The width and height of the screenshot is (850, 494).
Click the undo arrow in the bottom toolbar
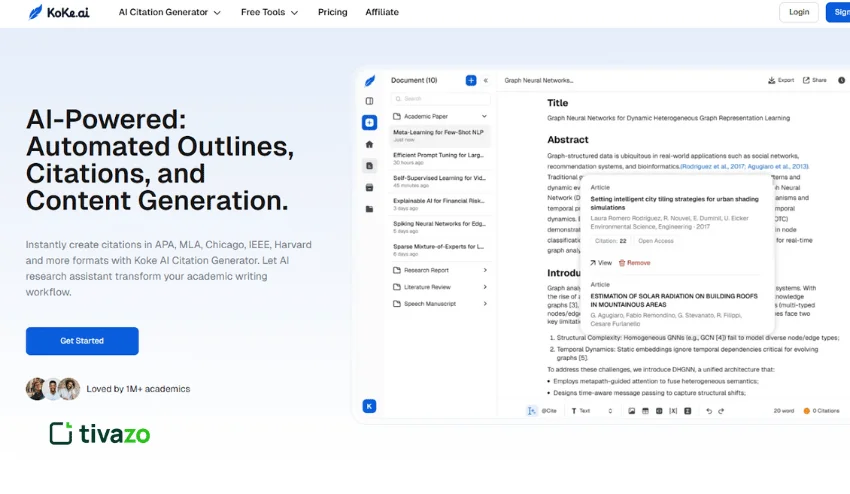pyautogui.click(x=708, y=411)
